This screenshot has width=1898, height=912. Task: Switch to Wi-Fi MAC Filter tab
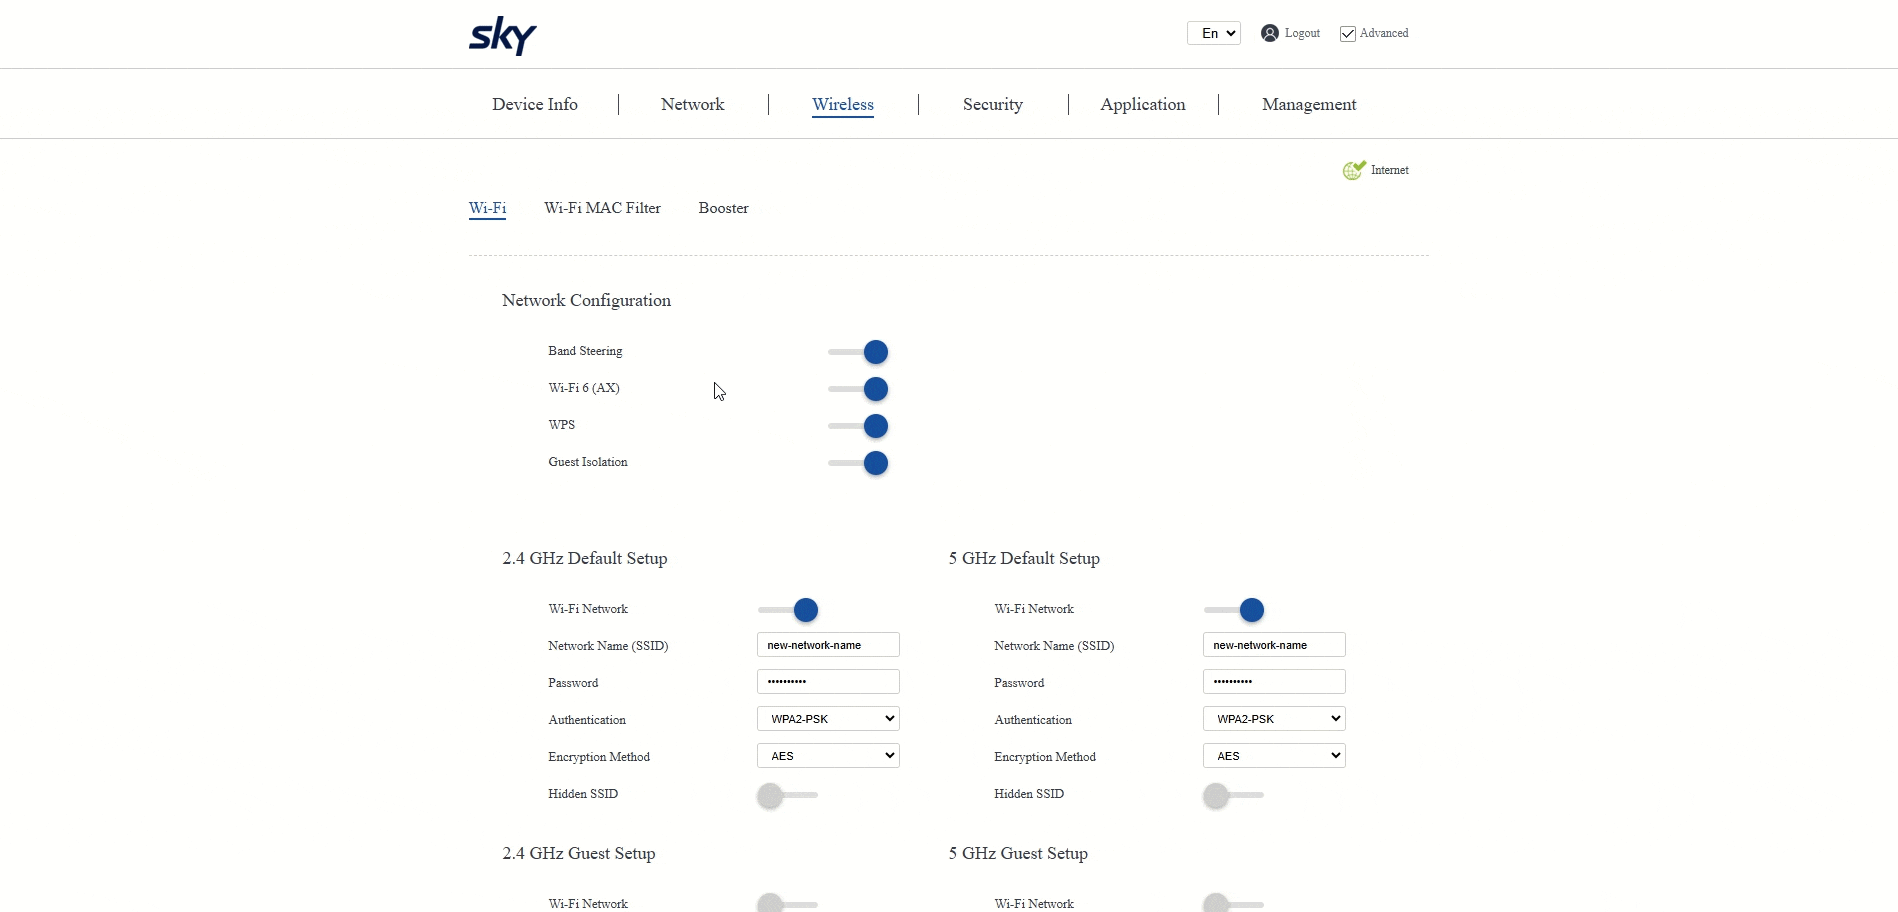tap(602, 208)
